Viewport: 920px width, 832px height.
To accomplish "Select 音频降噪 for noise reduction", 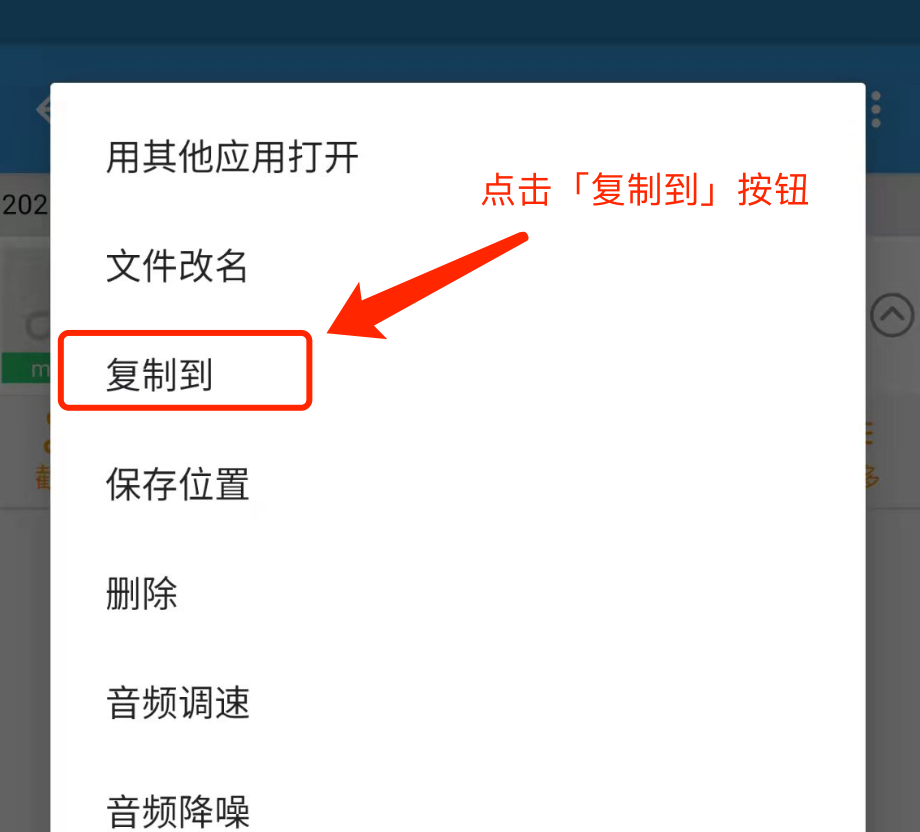I will point(178,812).
